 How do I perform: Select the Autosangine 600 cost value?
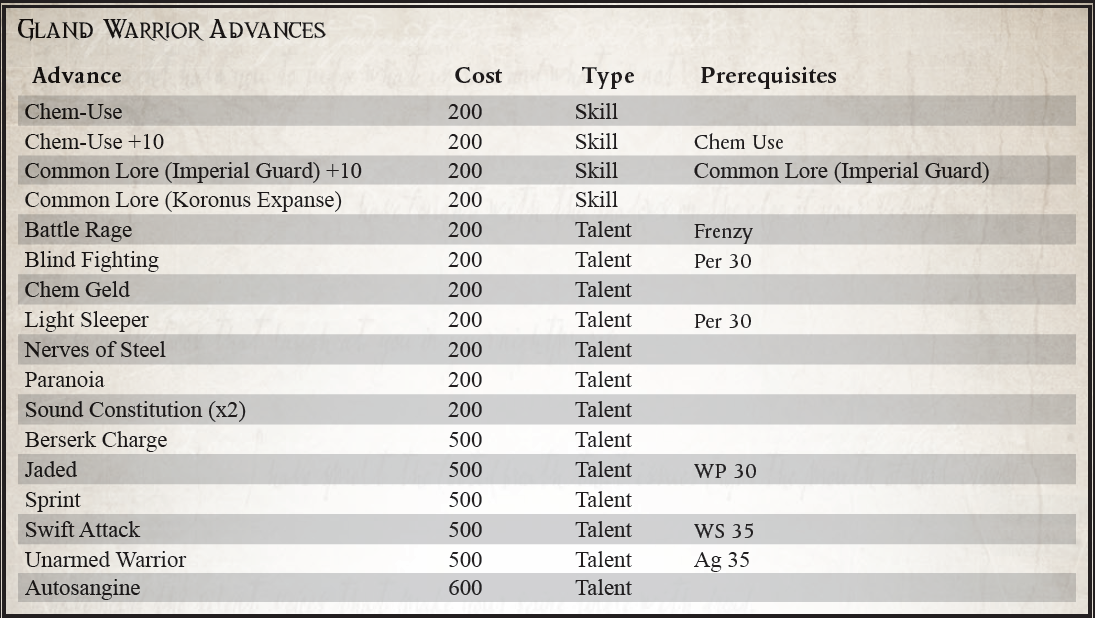pyautogui.click(x=465, y=588)
